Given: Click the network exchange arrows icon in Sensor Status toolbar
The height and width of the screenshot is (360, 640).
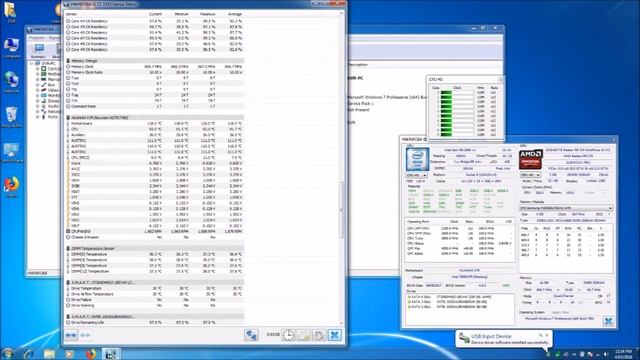Looking at the screenshot, I should coord(251,335).
